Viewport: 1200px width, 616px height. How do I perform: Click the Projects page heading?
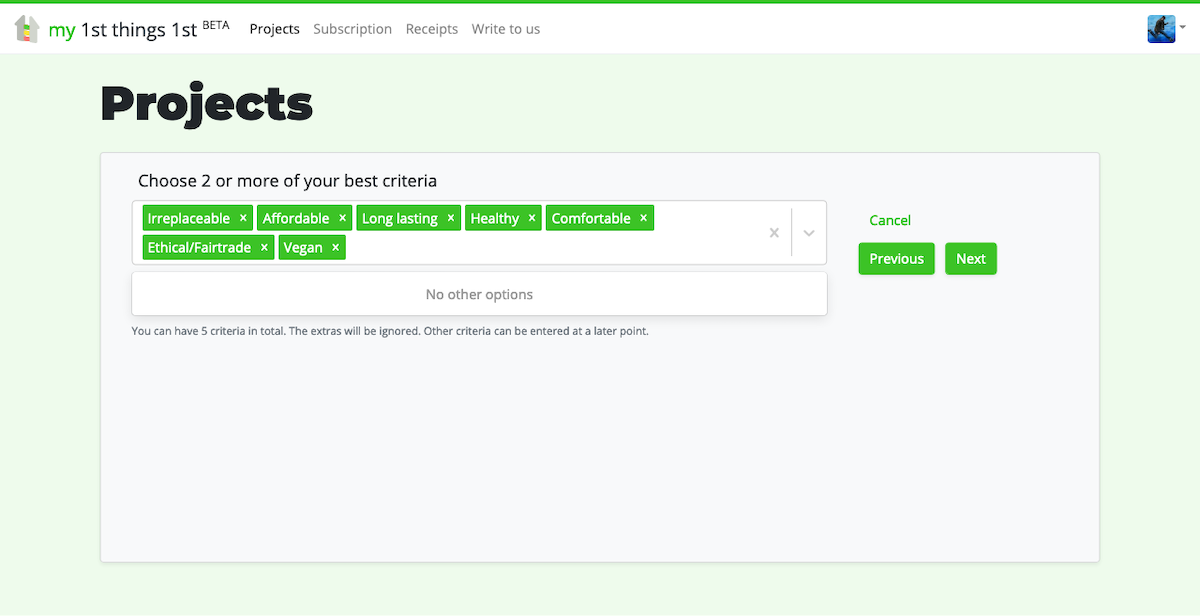tap(207, 104)
